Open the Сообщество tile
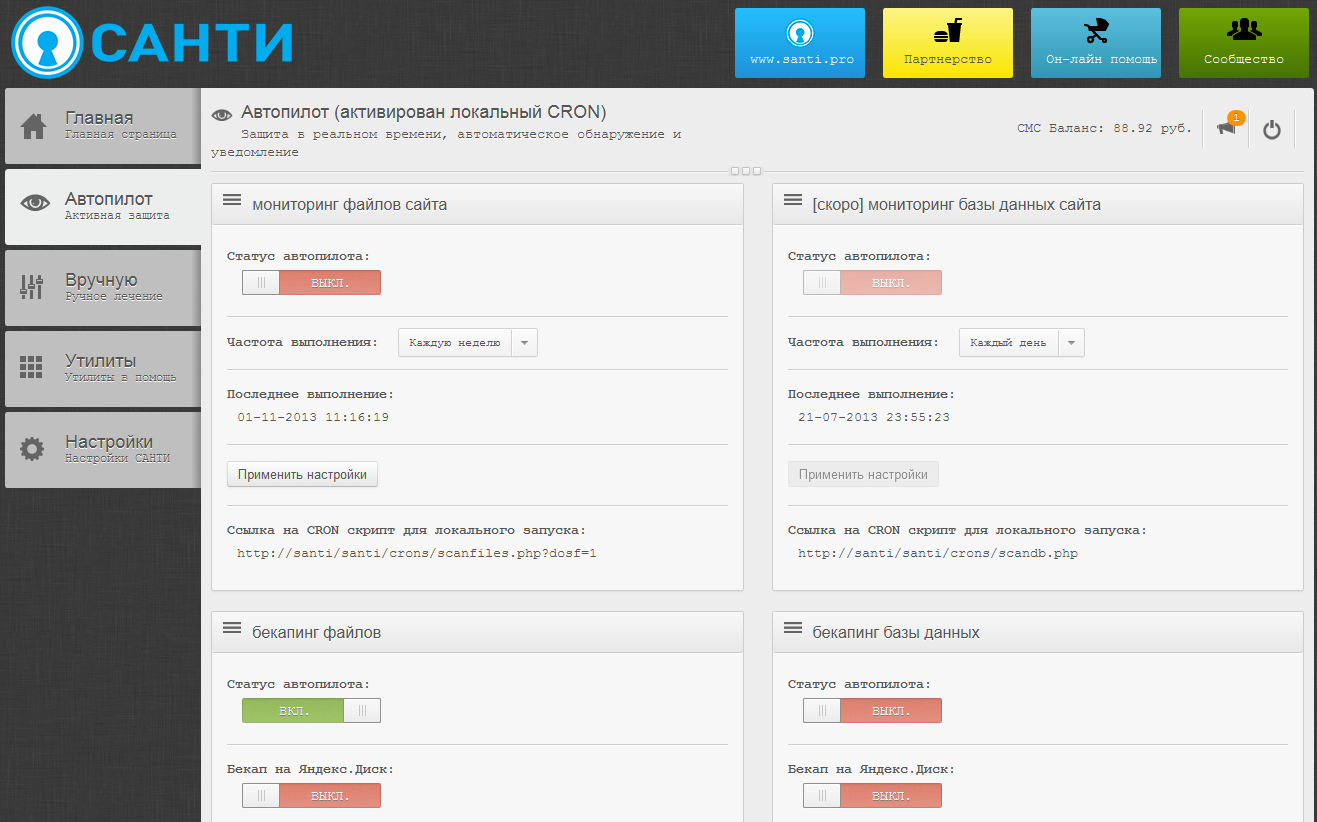1317x822 pixels. pos(1244,43)
